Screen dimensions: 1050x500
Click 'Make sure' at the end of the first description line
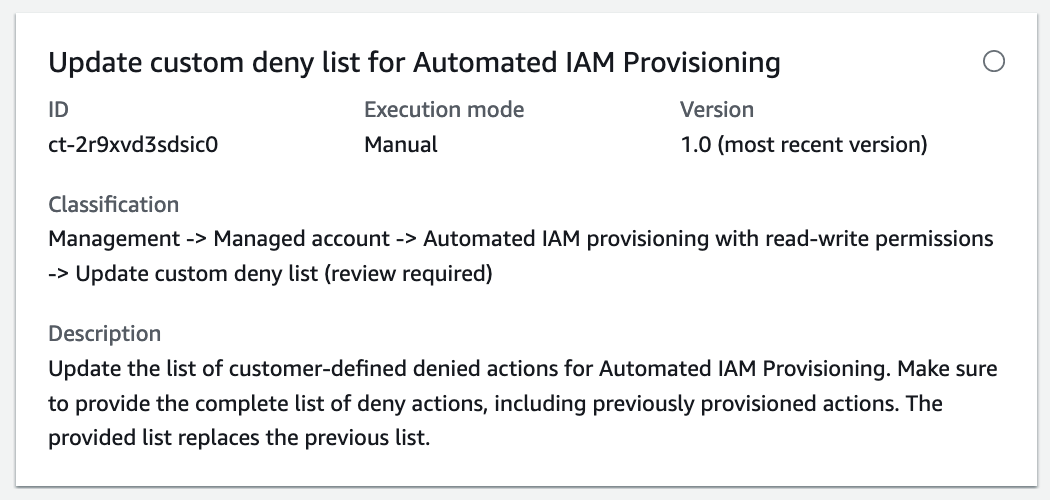[947, 369]
